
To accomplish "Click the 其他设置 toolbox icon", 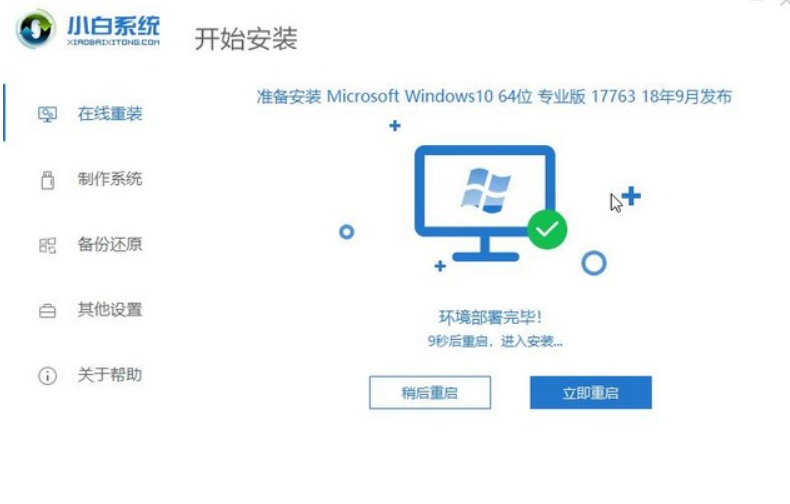I will click(x=47, y=311).
